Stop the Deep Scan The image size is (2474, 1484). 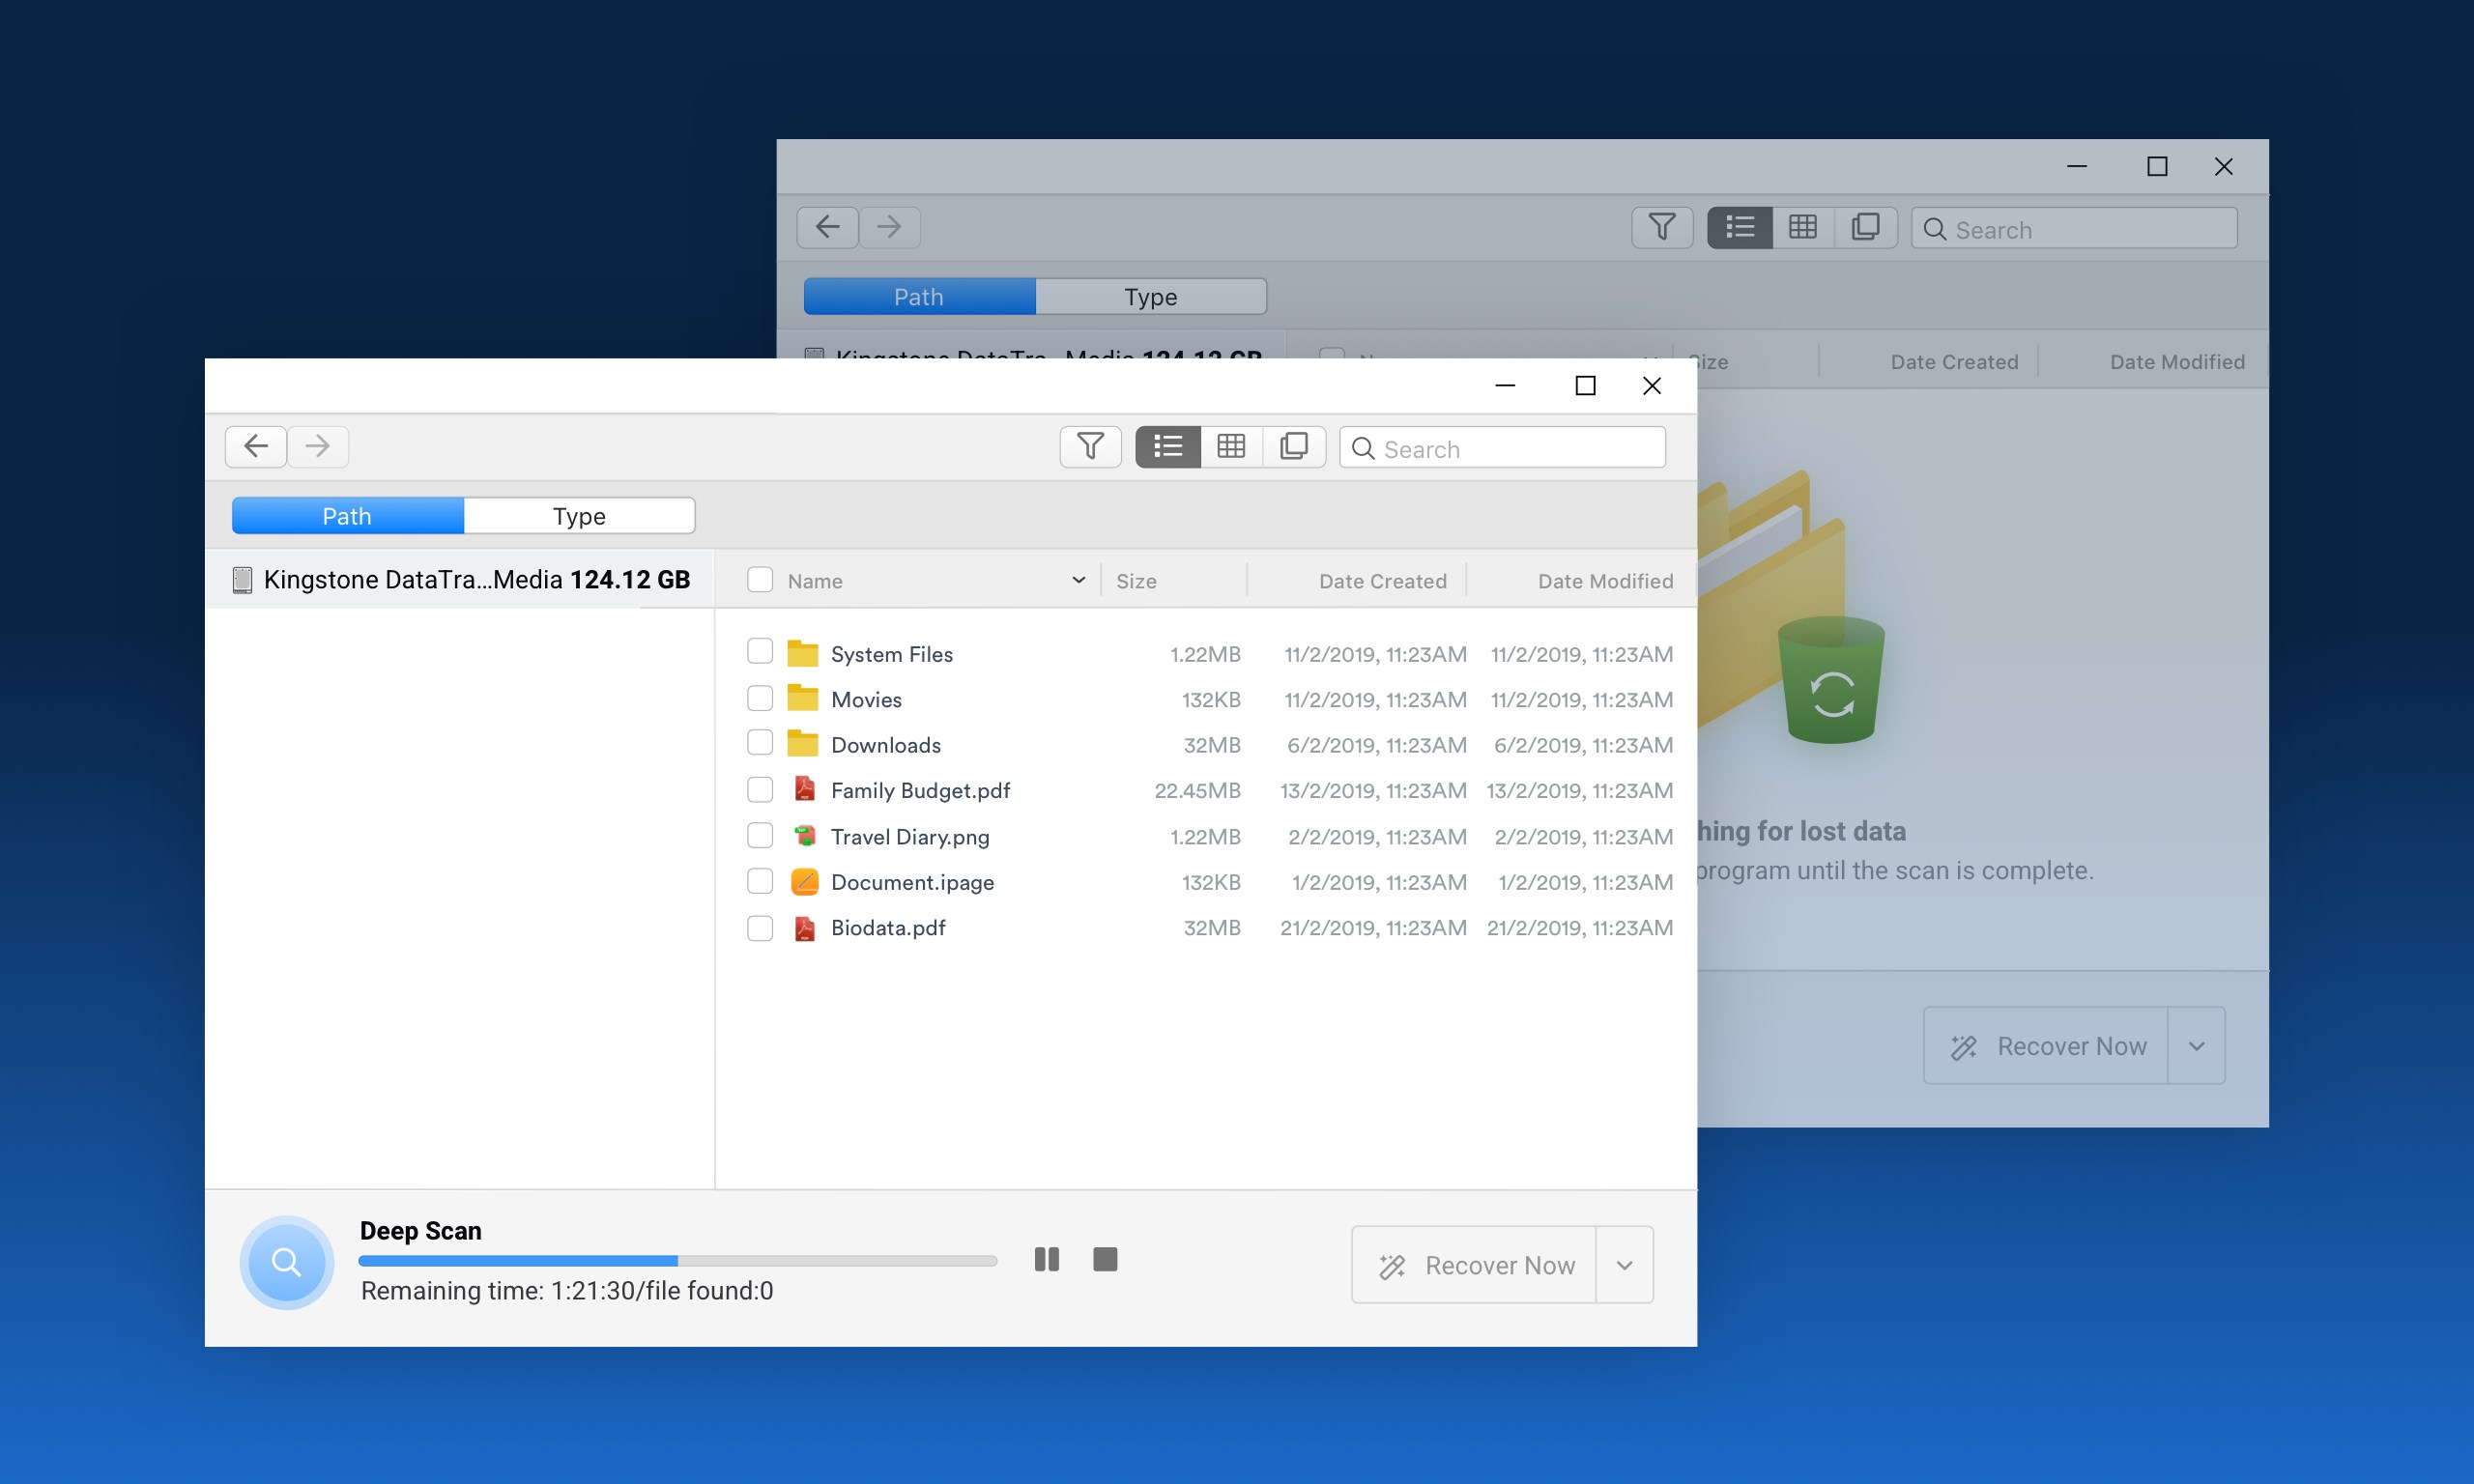1105,1259
